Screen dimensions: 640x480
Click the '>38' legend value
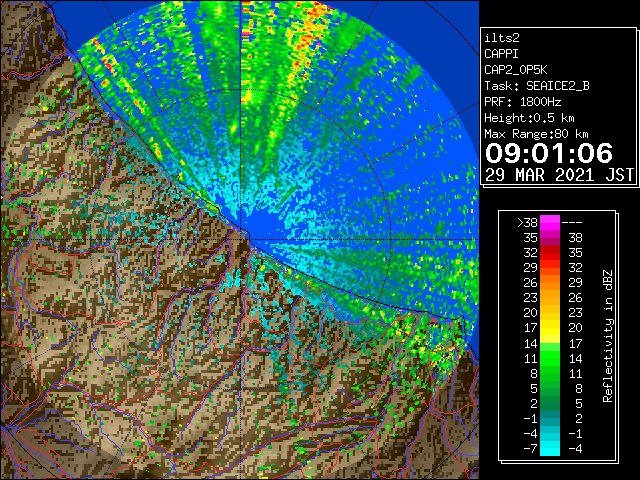[x=527, y=223]
